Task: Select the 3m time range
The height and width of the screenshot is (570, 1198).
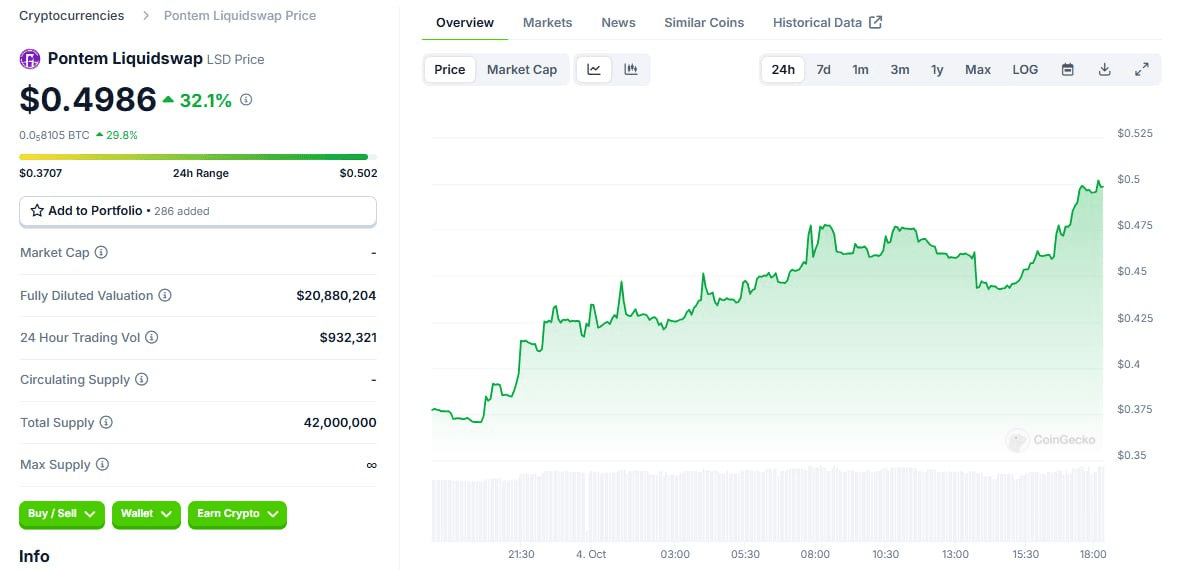Action: click(x=899, y=70)
